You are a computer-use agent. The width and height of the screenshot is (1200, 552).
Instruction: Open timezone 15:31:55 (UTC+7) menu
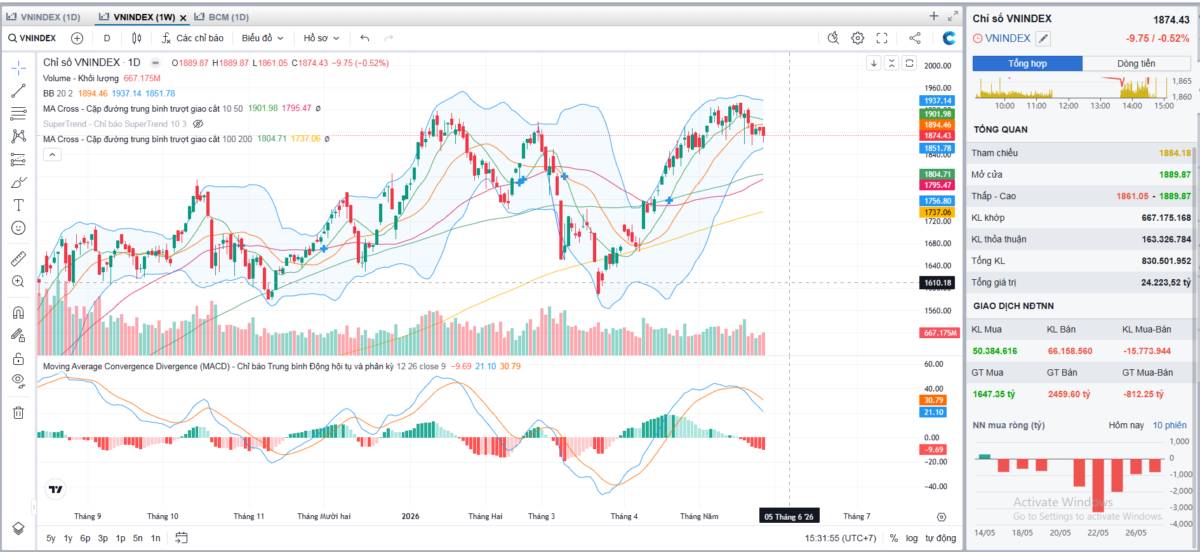tap(842, 538)
